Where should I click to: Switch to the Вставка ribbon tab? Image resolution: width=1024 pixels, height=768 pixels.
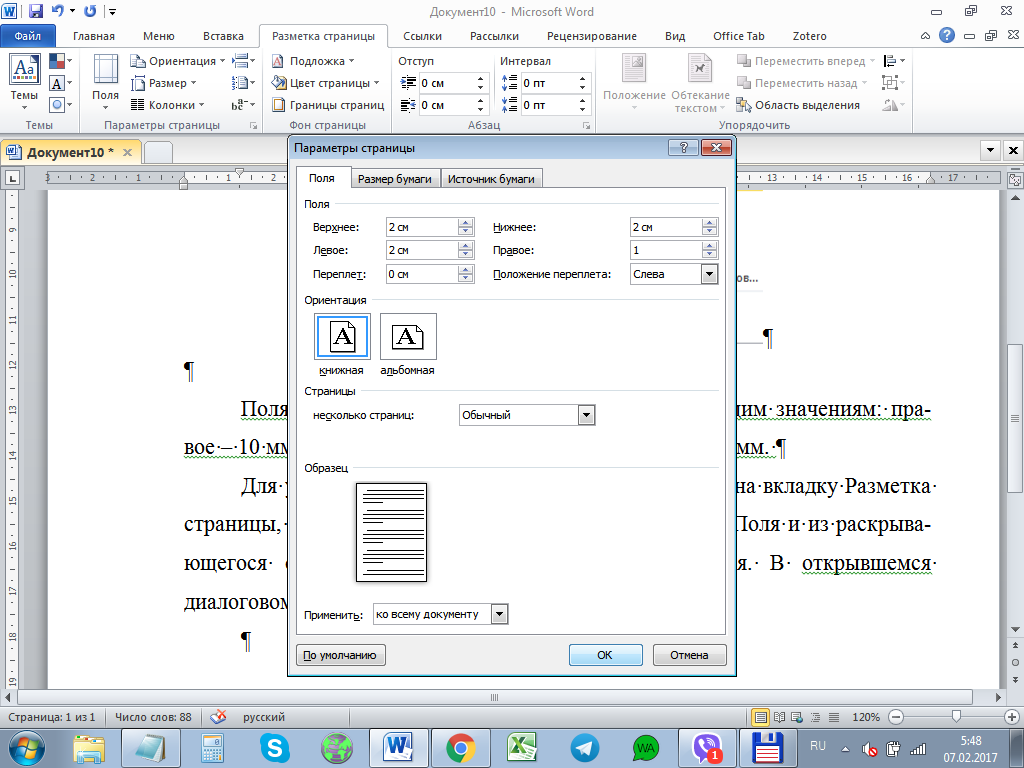tap(223, 36)
